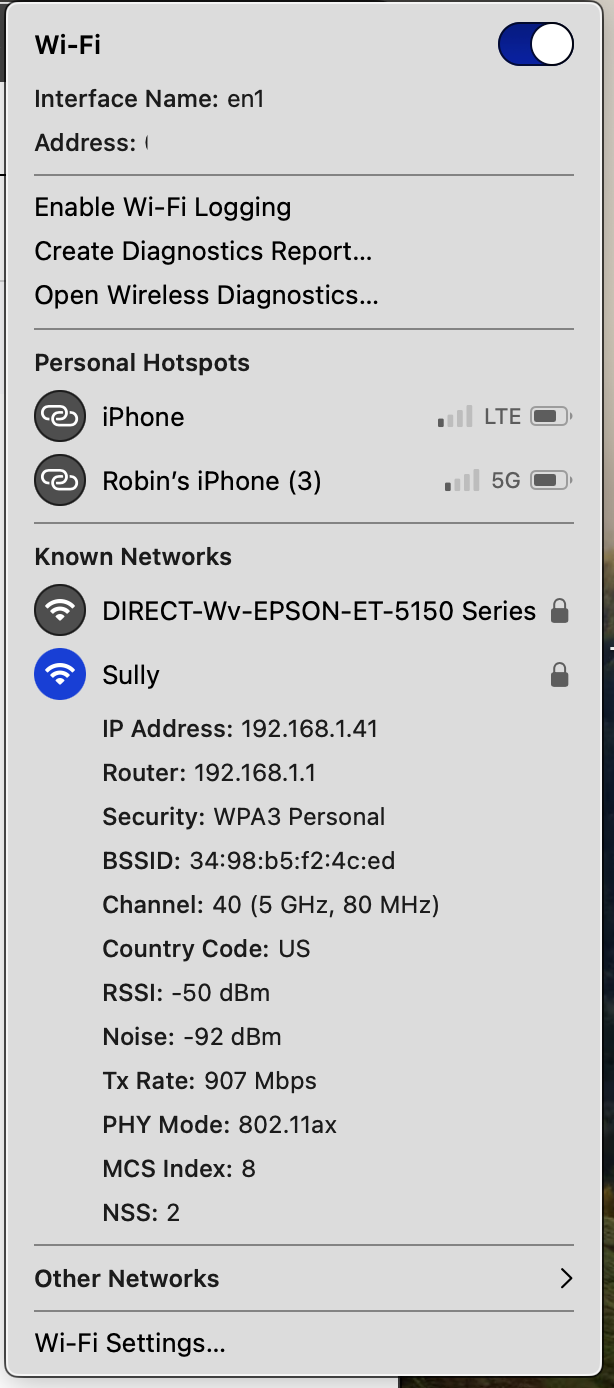Click the EPSON ET-5150 Wi-Fi icon
The height and width of the screenshot is (1388, 614).
pos(60,610)
